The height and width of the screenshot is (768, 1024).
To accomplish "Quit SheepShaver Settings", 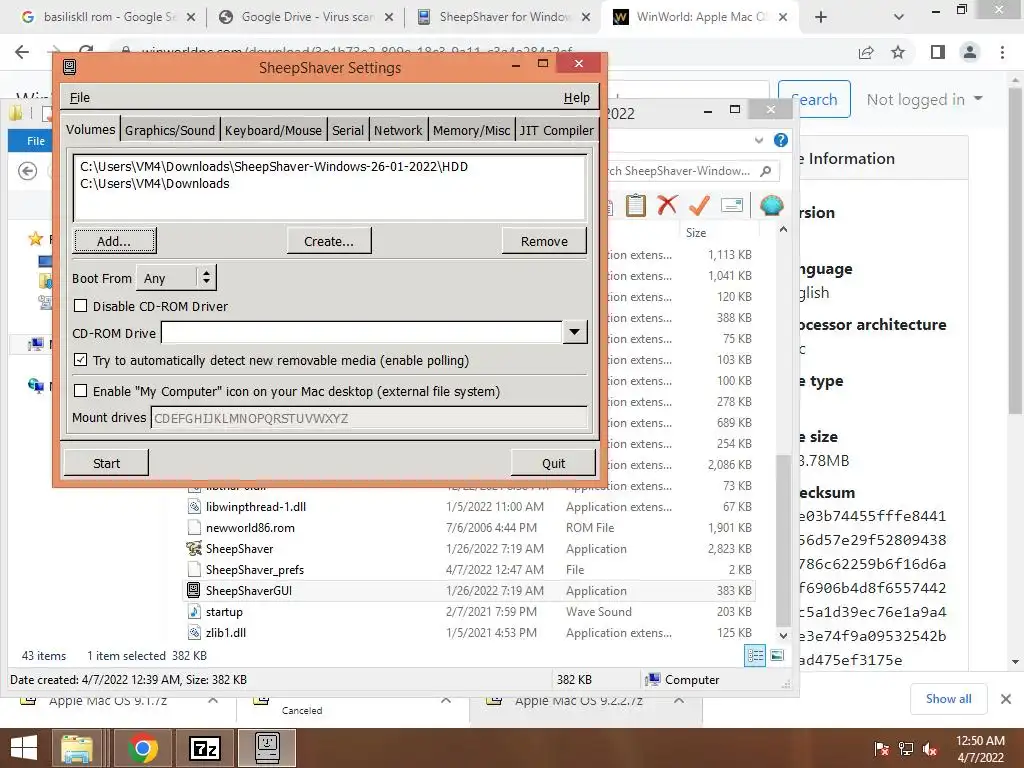I will (x=553, y=463).
